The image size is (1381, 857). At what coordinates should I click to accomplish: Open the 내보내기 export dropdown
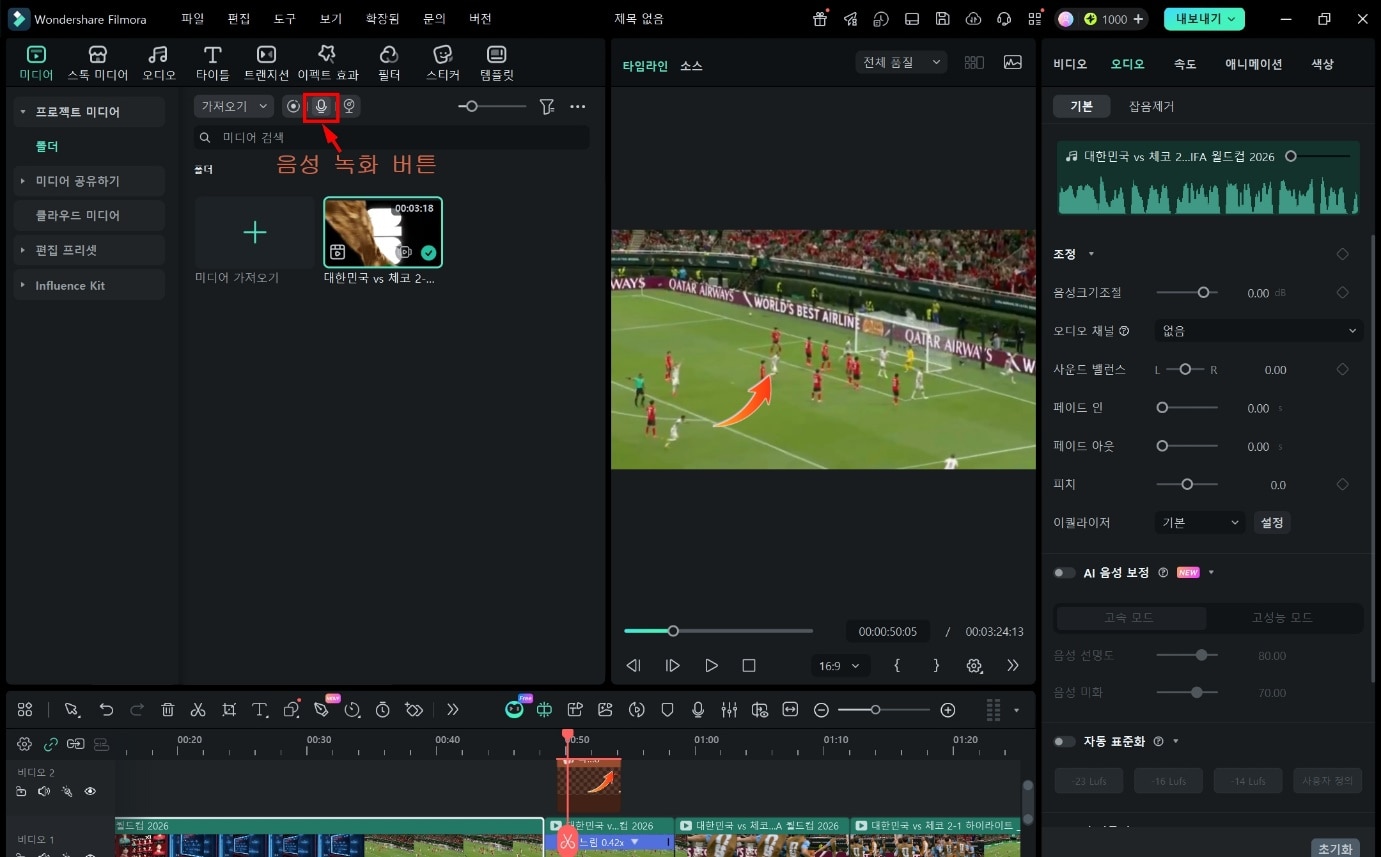[x=1204, y=19]
